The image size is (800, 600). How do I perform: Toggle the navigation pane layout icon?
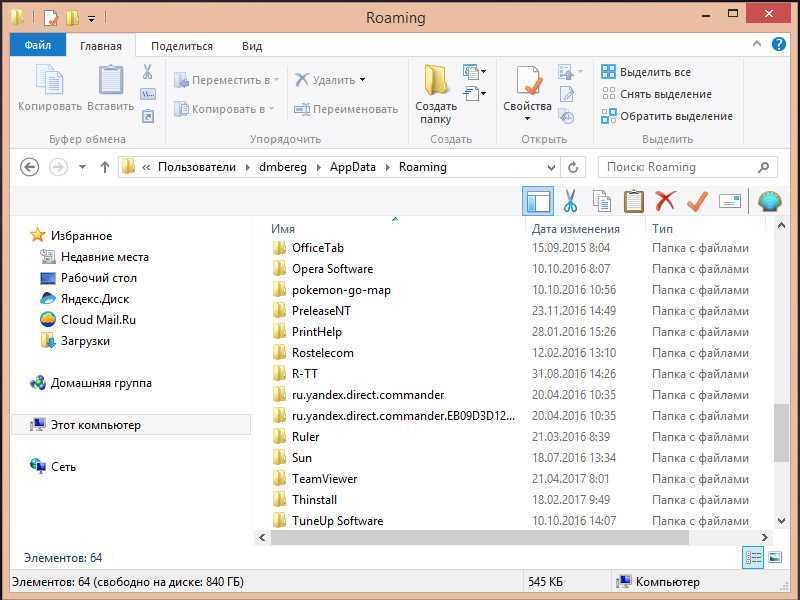coord(538,201)
